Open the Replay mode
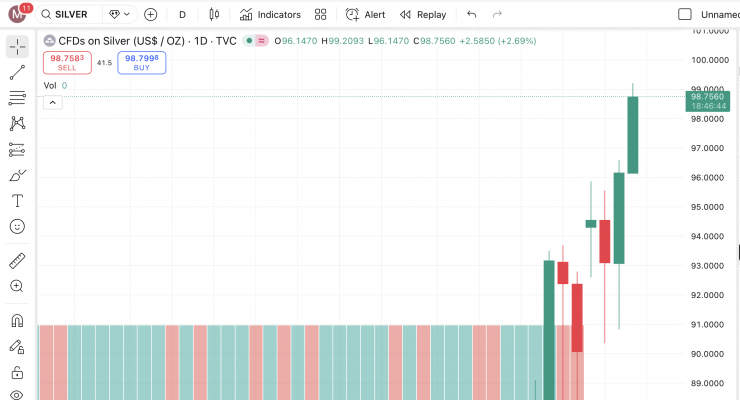740x400 pixels. pos(423,15)
